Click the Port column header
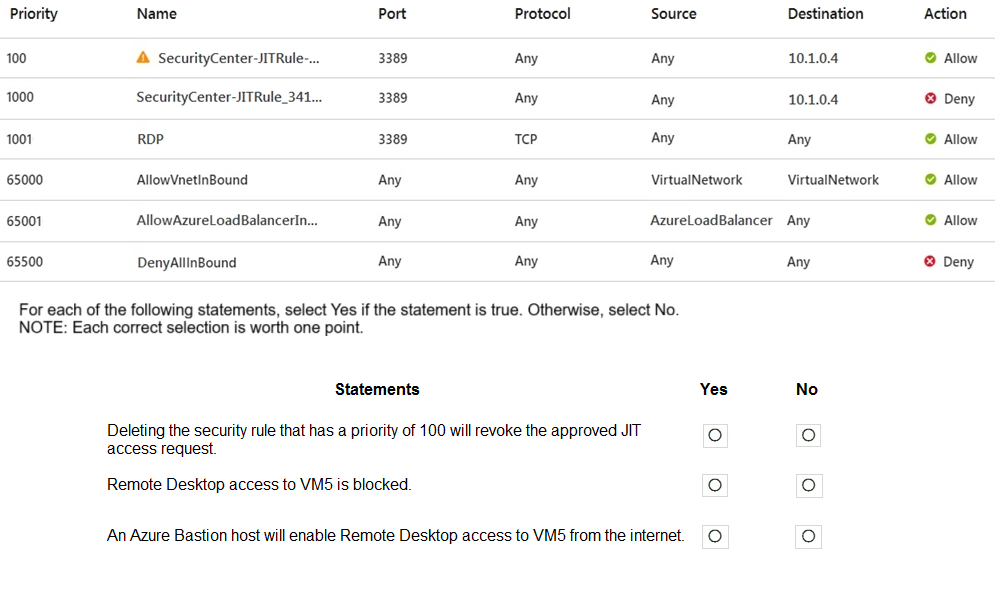 [x=392, y=14]
